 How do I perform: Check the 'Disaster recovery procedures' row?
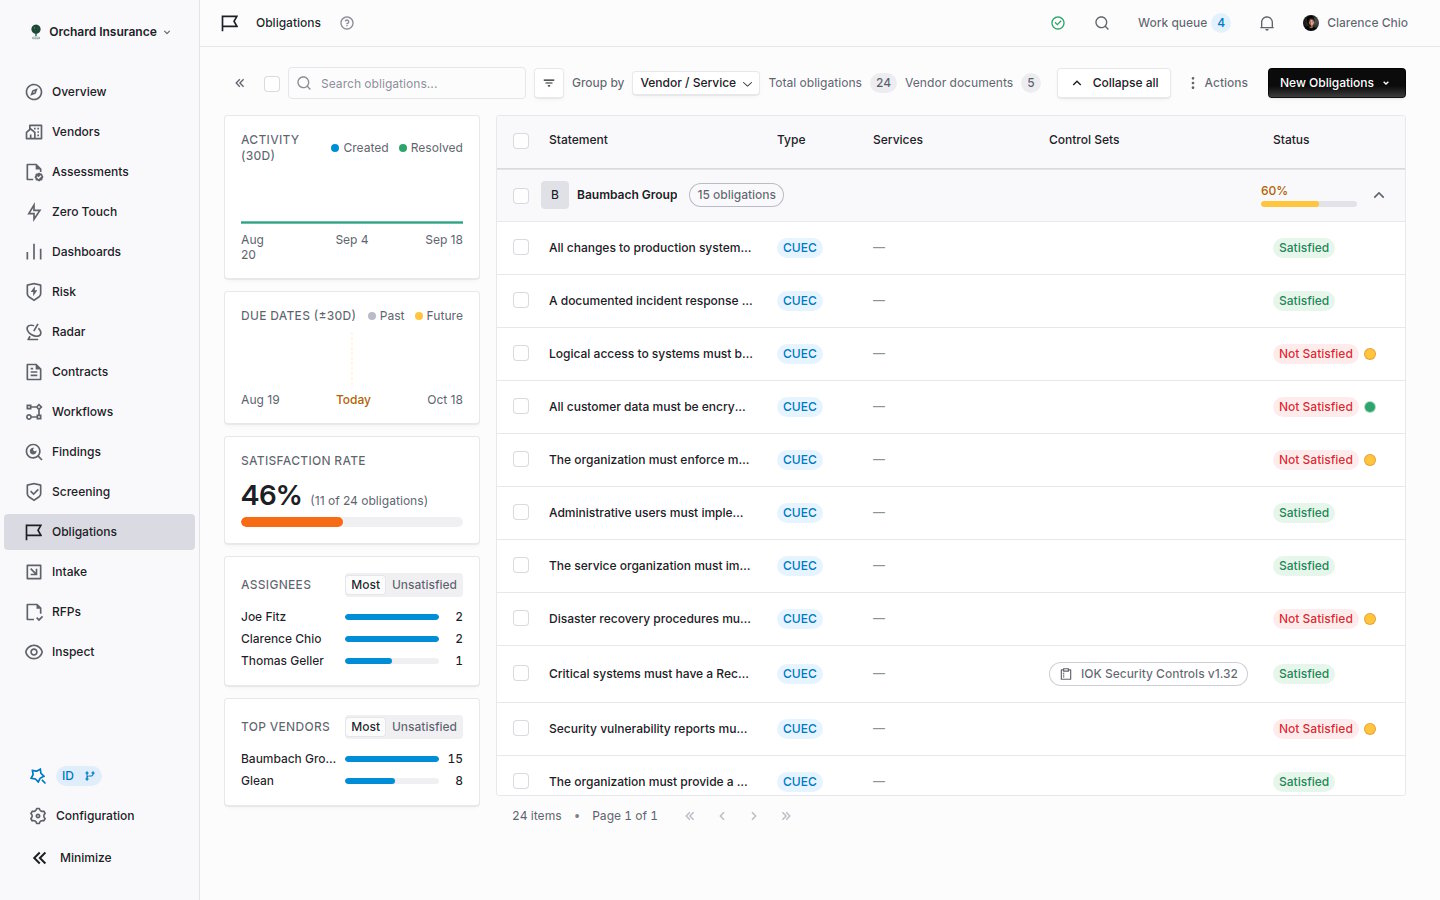click(521, 619)
